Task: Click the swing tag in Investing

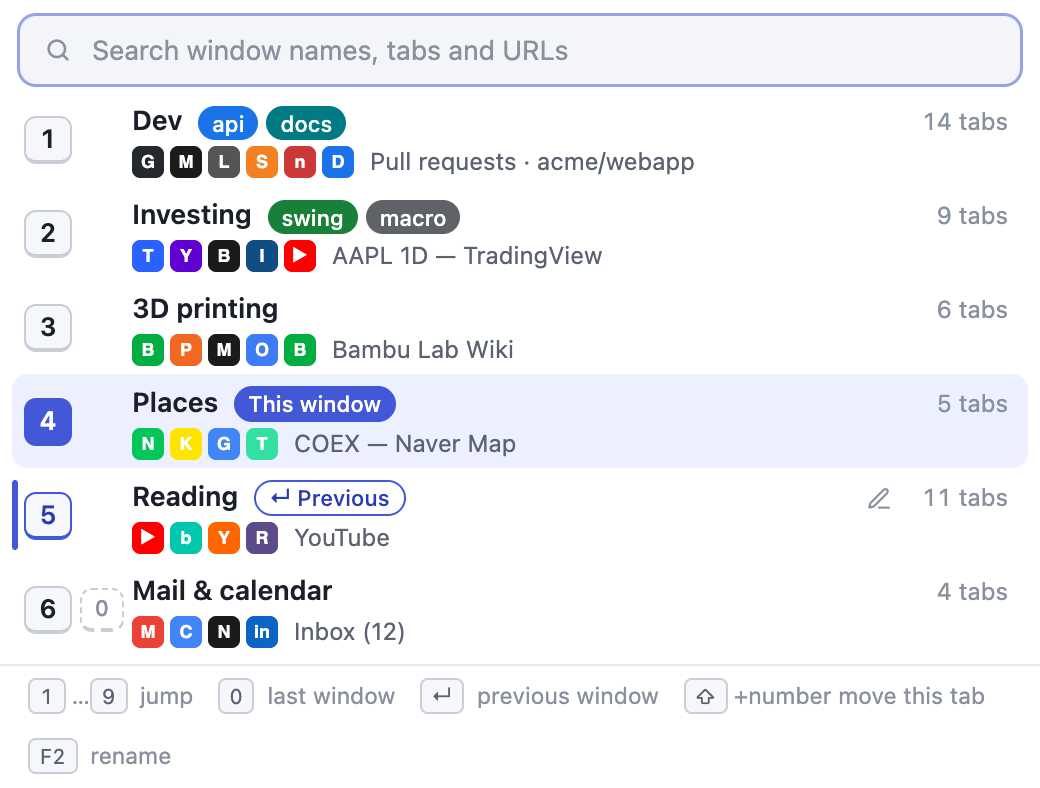Action: coord(312,218)
